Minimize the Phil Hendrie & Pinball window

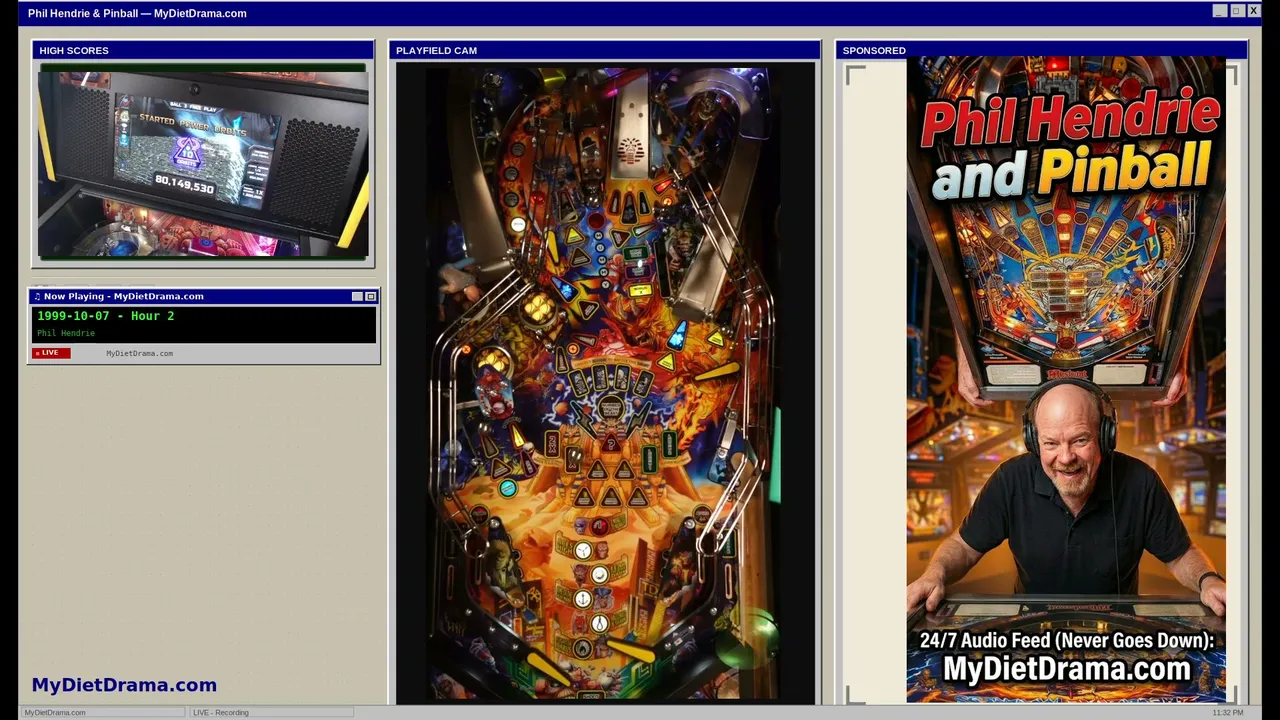pos(1220,11)
